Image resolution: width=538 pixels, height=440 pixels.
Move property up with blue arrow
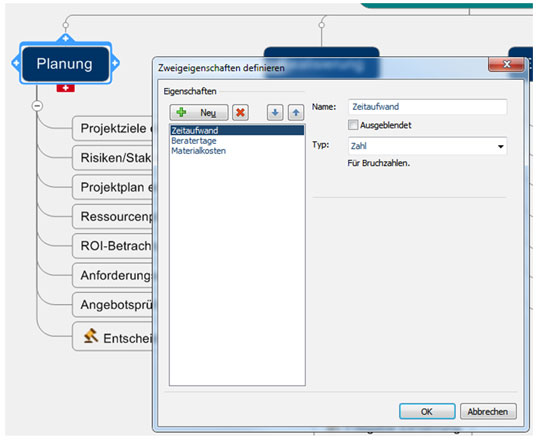point(296,112)
